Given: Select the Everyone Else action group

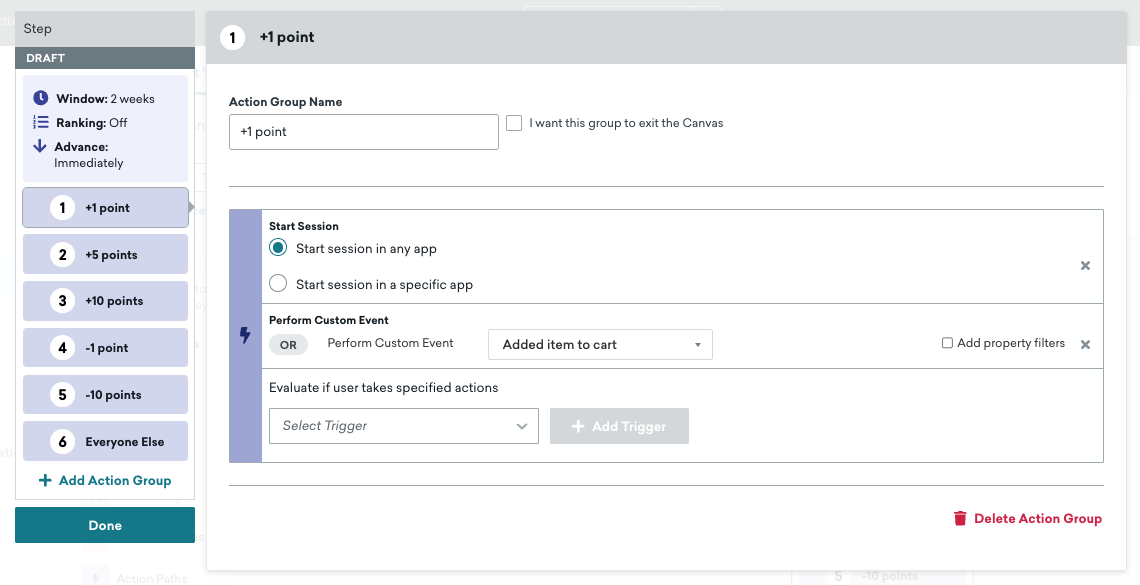Looking at the screenshot, I should click(105, 441).
